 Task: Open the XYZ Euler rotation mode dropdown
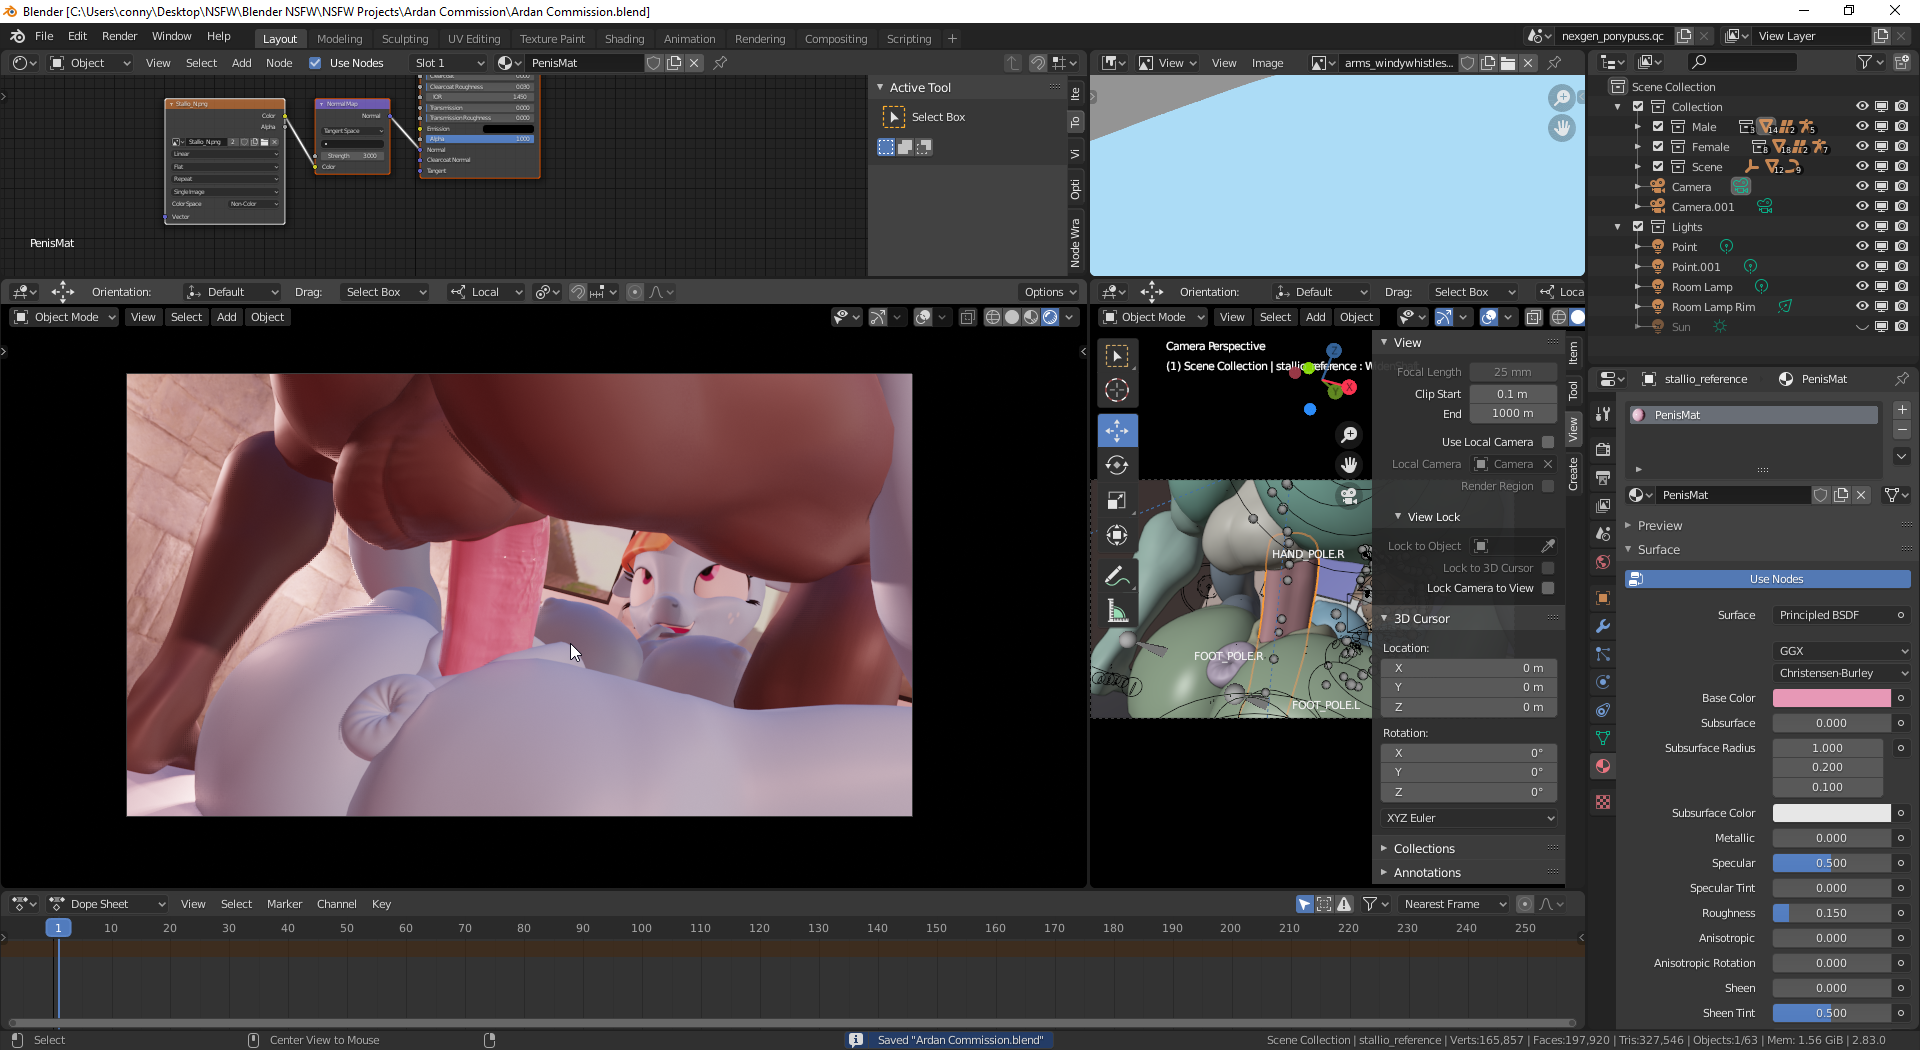[x=1469, y=818]
